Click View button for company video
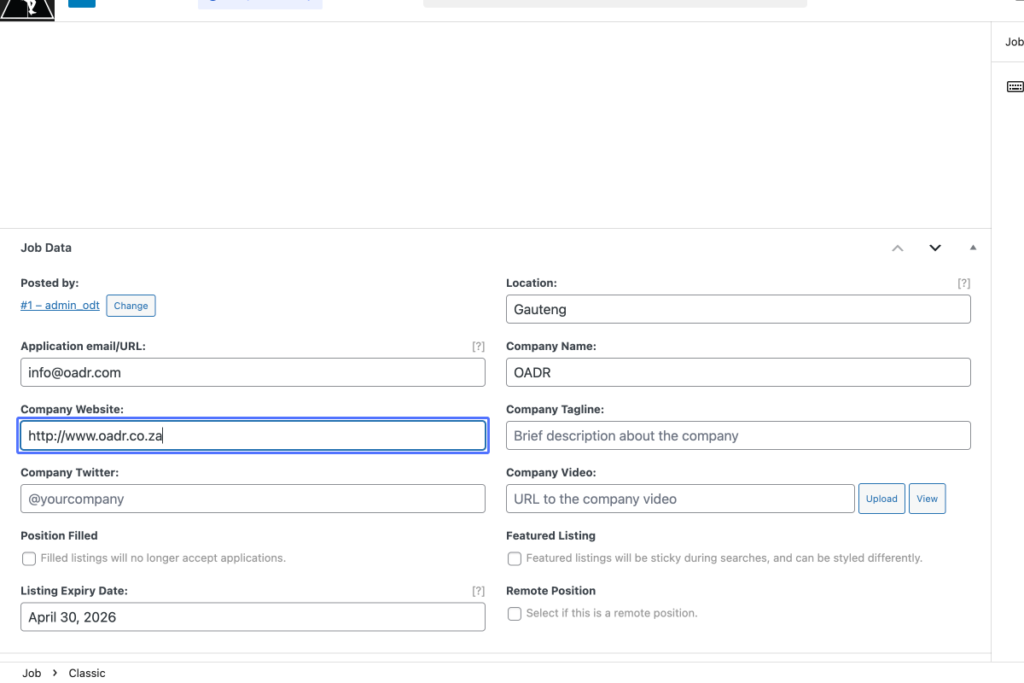1024x683 pixels. click(x=927, y=499)
